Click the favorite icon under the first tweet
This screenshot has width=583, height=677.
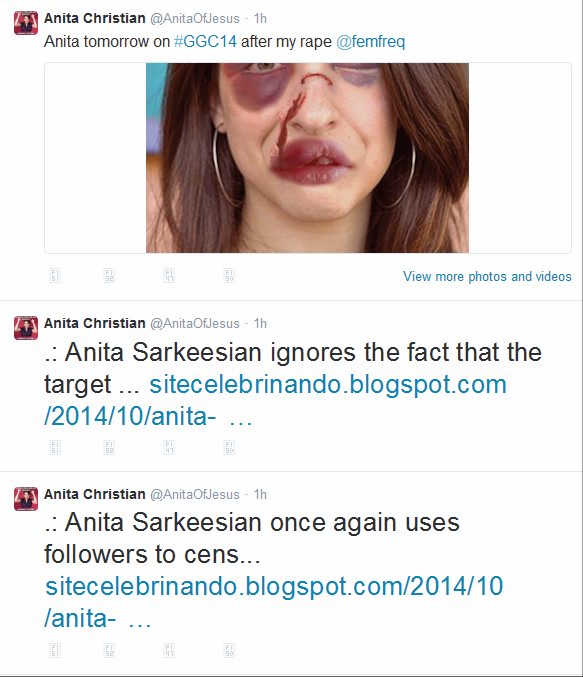pos(169,275)
